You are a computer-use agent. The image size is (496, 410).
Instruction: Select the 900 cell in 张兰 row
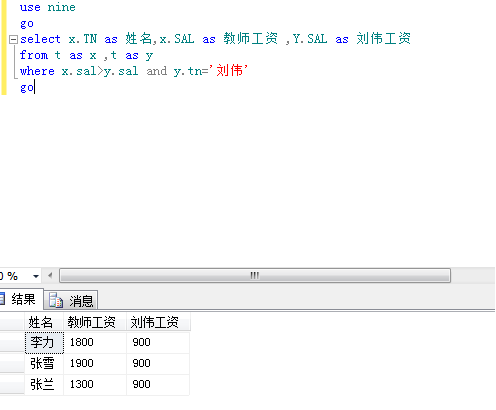pyautogui.click(x=158, y=385)
